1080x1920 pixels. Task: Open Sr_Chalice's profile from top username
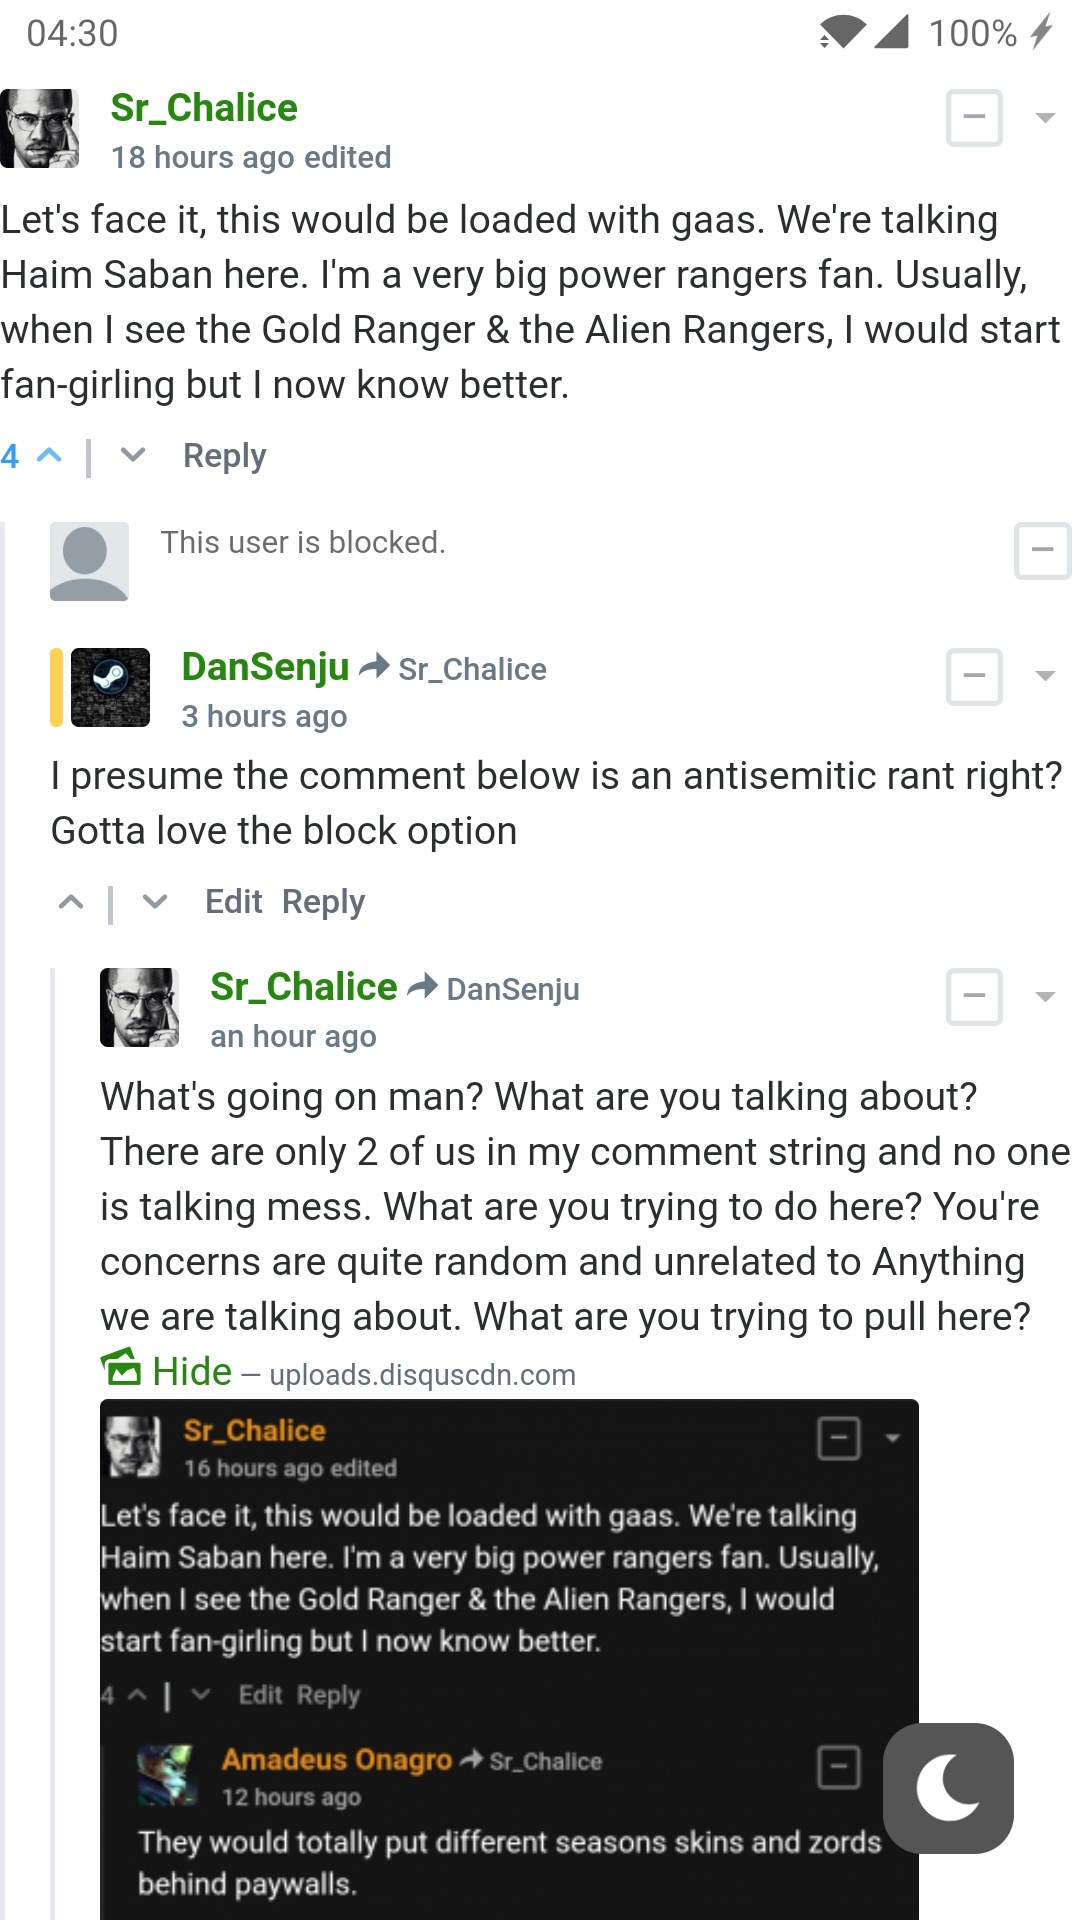[x=204, y=108]
